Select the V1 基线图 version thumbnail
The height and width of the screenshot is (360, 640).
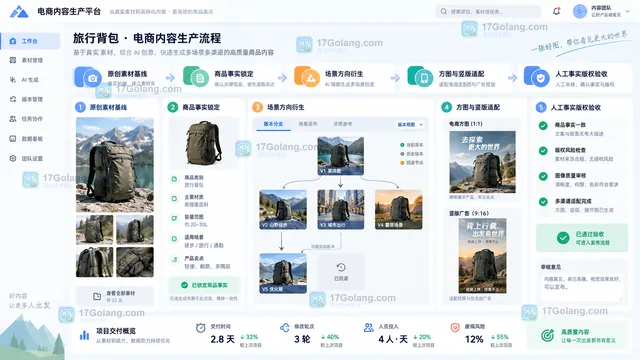tap(341, 156)
